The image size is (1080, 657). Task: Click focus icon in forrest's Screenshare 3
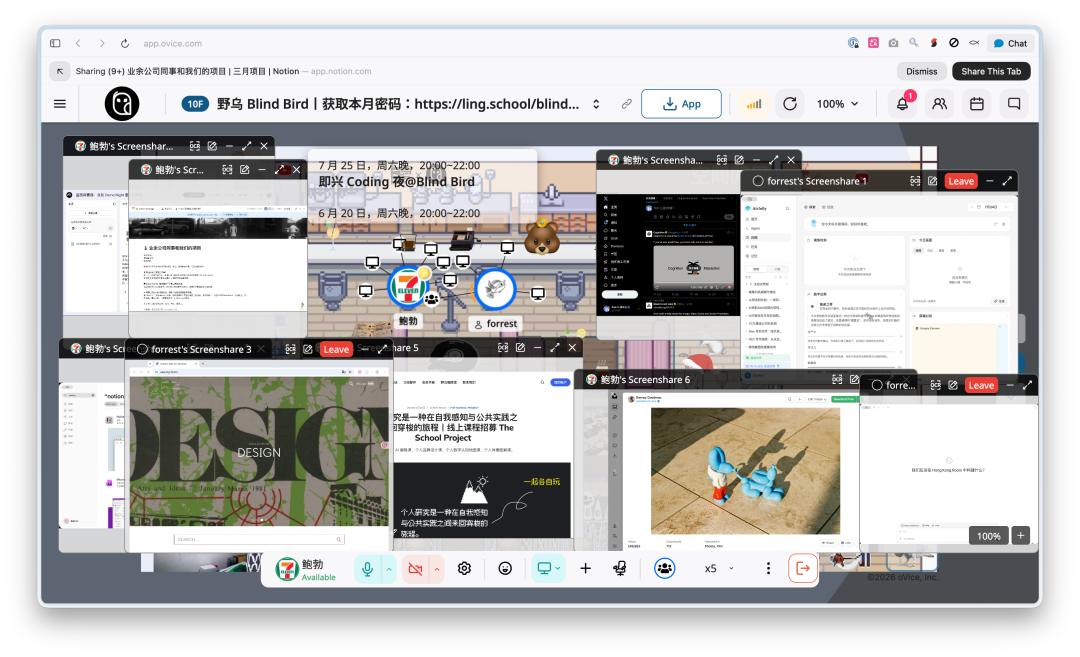click(291, 349)
